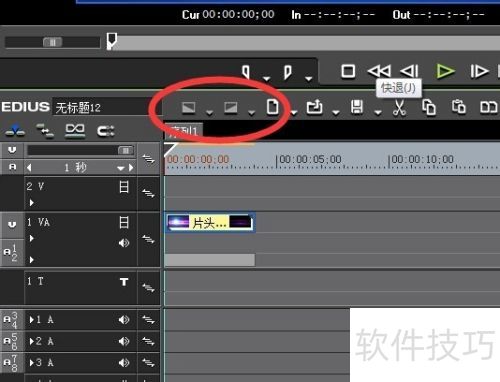Screen dimensions: 500x382
Task: Click the first default transition icon
Action: point(188,108)
